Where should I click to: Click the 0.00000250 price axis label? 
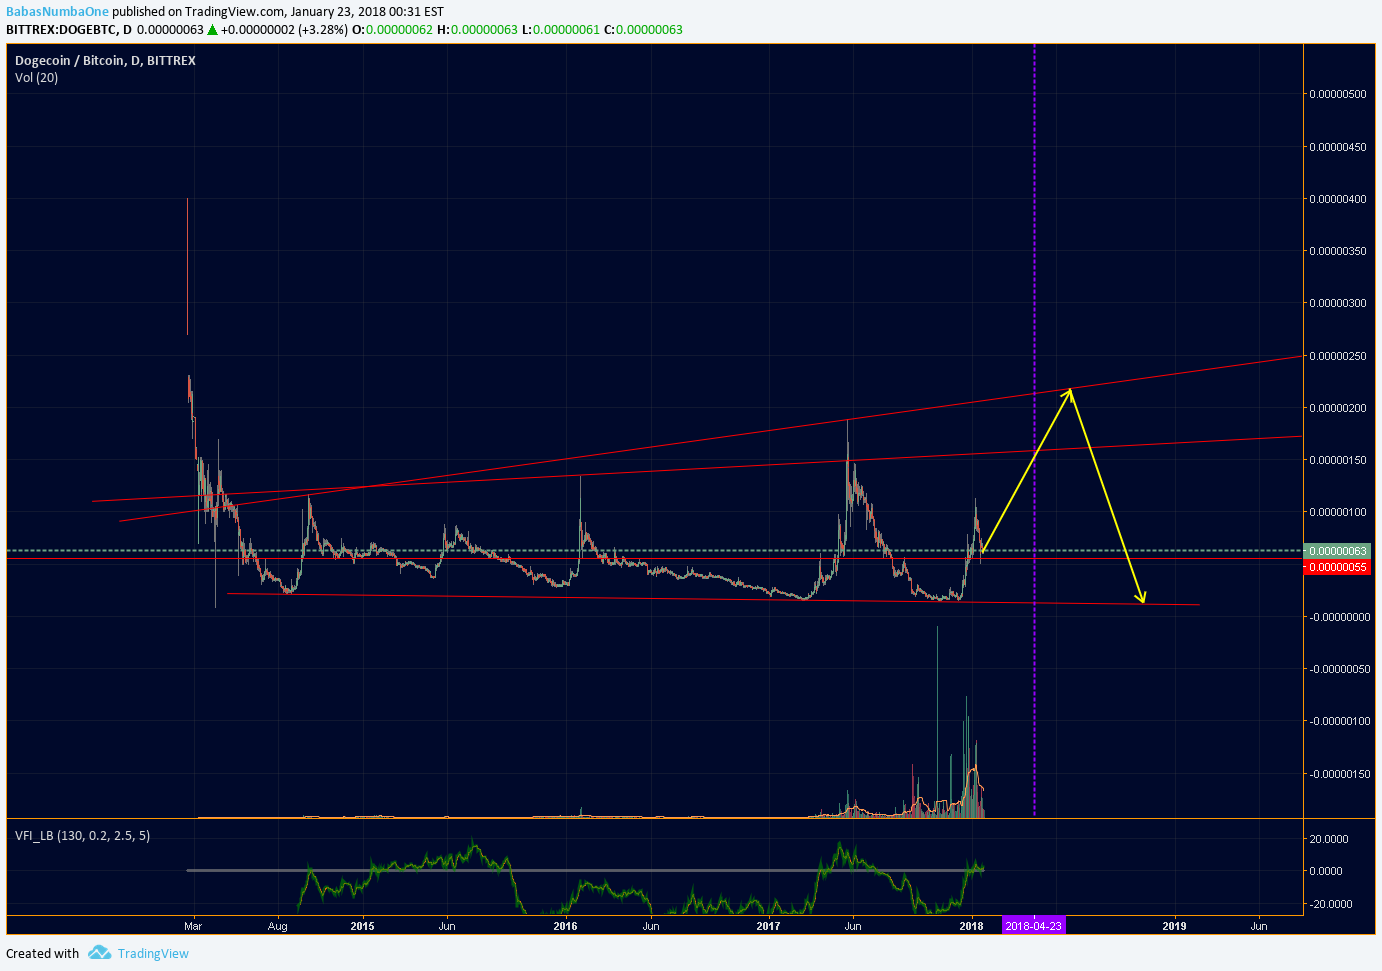click(x=1338, y=356)
